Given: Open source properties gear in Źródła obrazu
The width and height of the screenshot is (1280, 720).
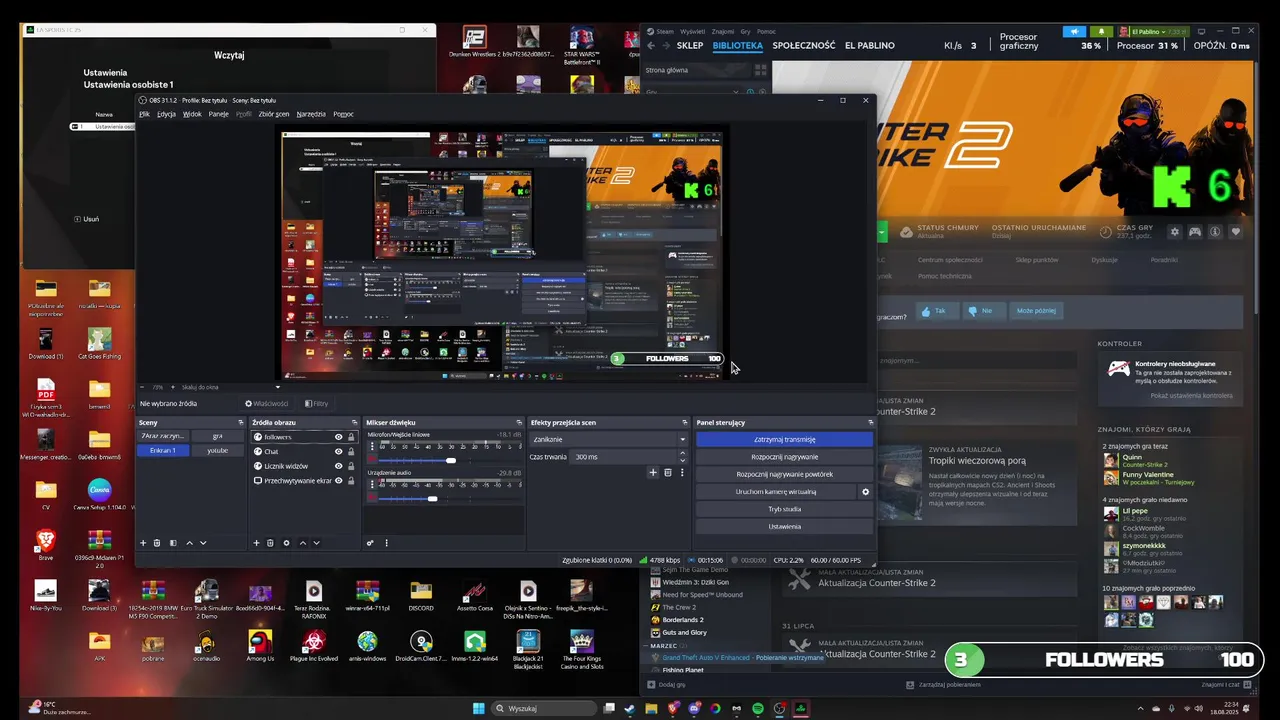Looking at the screenshot, I should [x=286, y=543].
